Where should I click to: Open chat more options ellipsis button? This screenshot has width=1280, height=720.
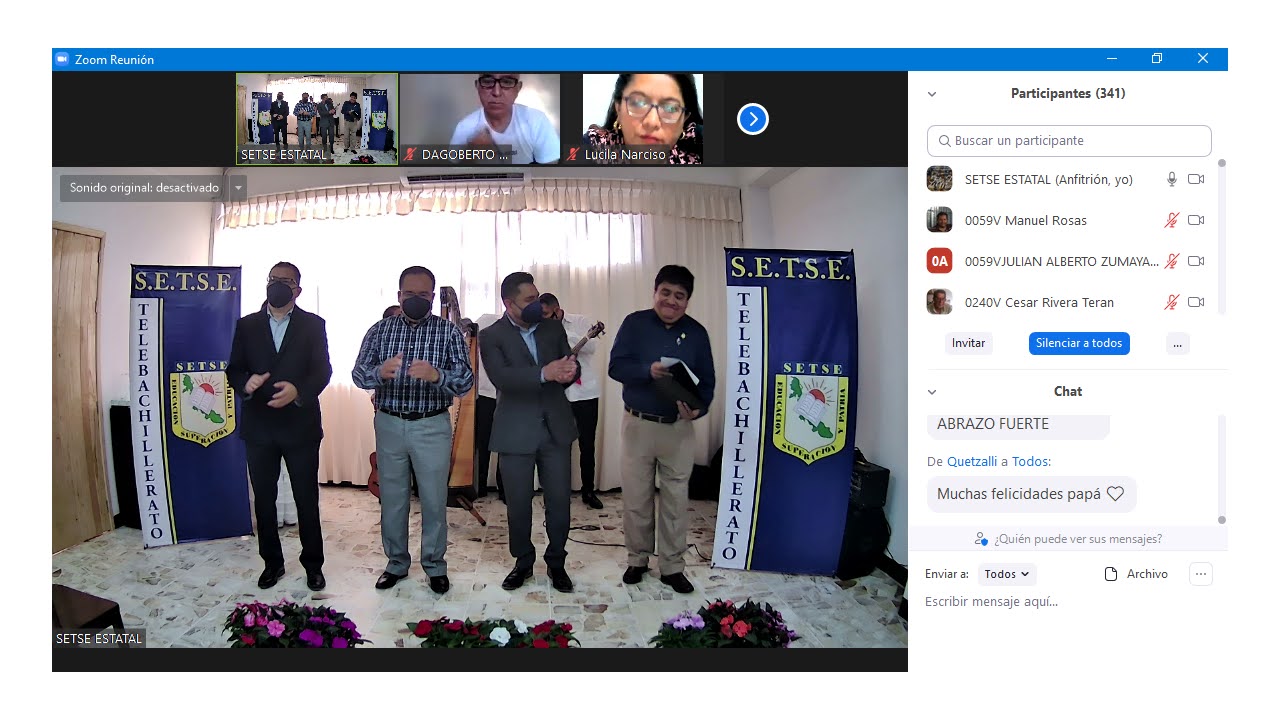pyautogui.click(x=1201, y=574)
